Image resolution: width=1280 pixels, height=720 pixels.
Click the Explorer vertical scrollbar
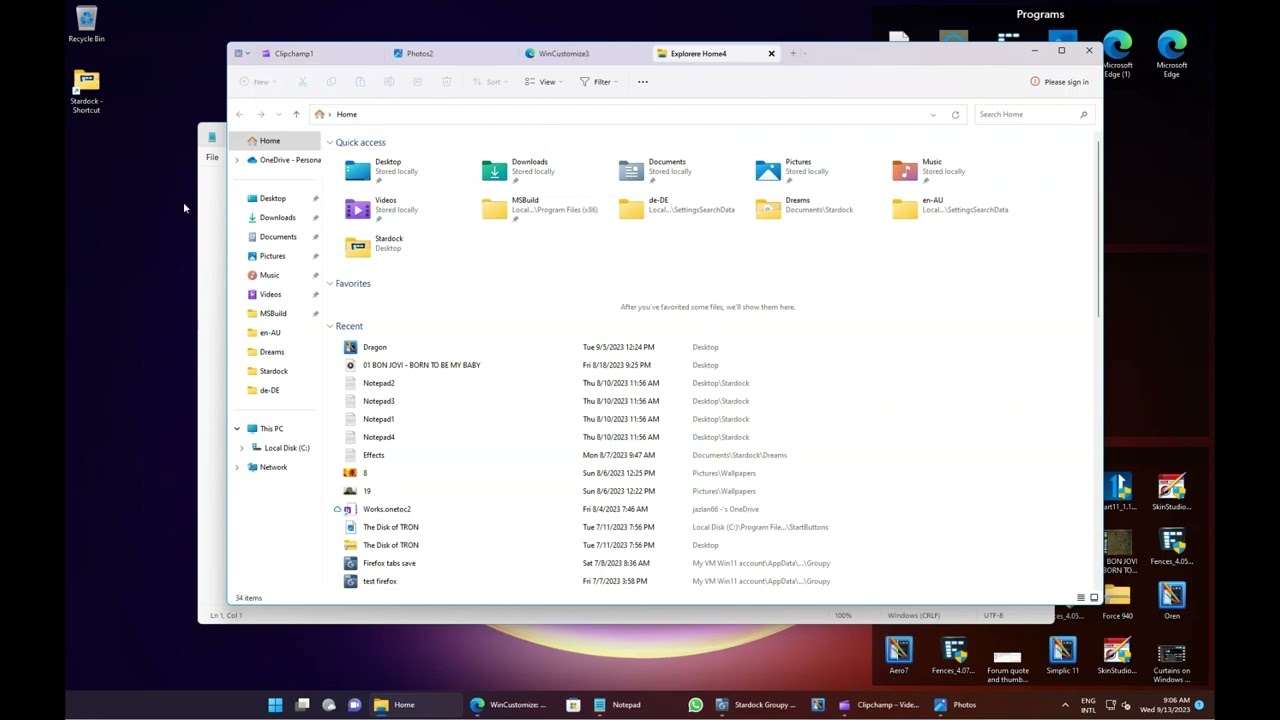[x=1099, y=230]
